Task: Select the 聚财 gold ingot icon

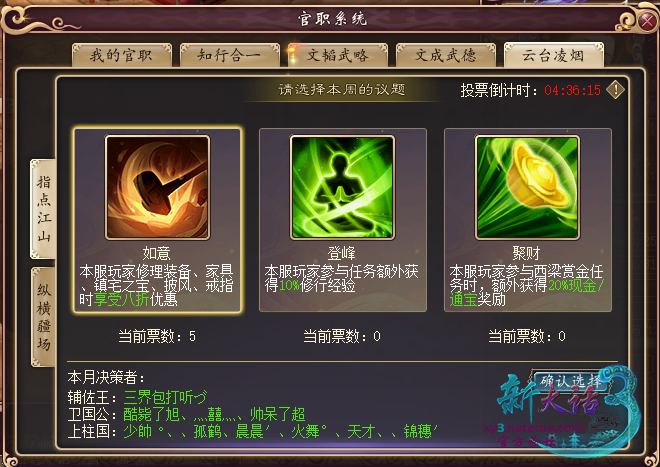Action: 527,188
